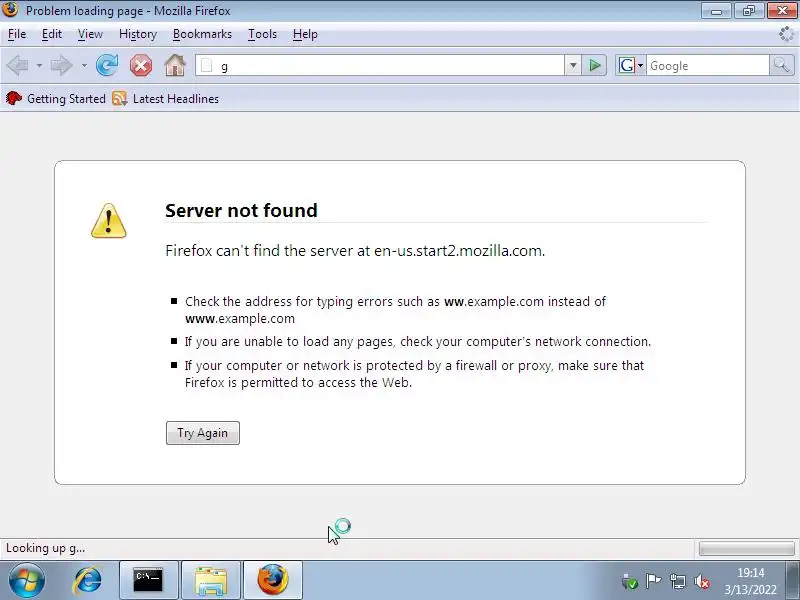The height and width of the screenshot is (600, 800).
Task: Open the Bookmarks menu
Action: click(x=202, y=34)
